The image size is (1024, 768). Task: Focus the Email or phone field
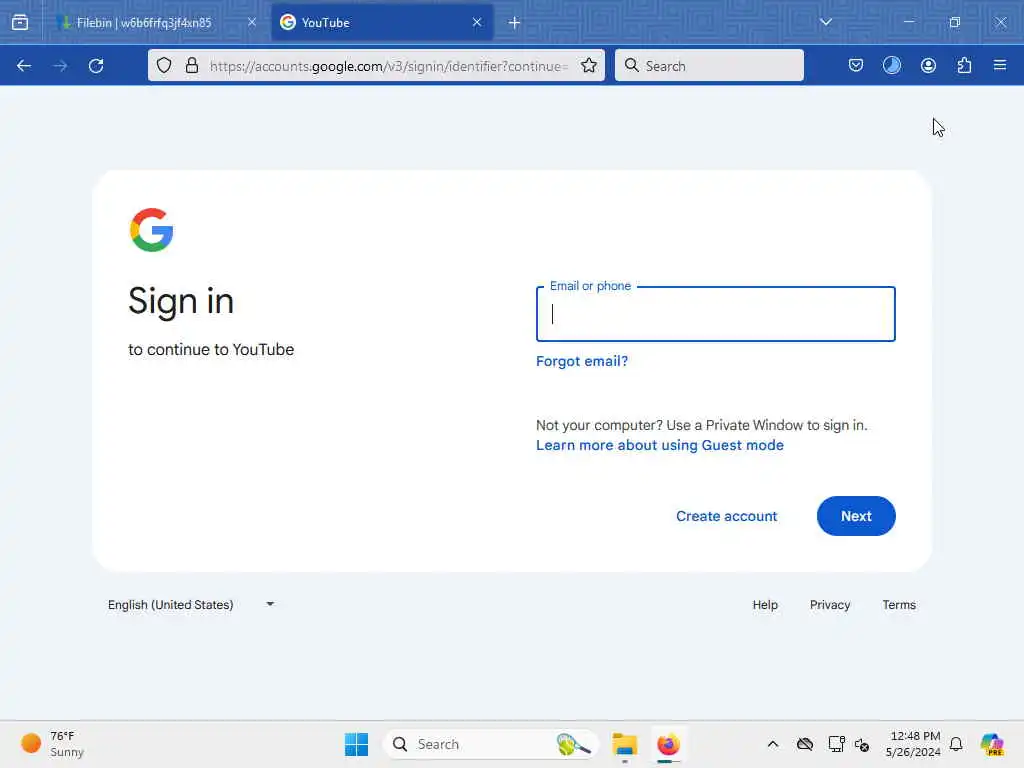click(715, 314)
